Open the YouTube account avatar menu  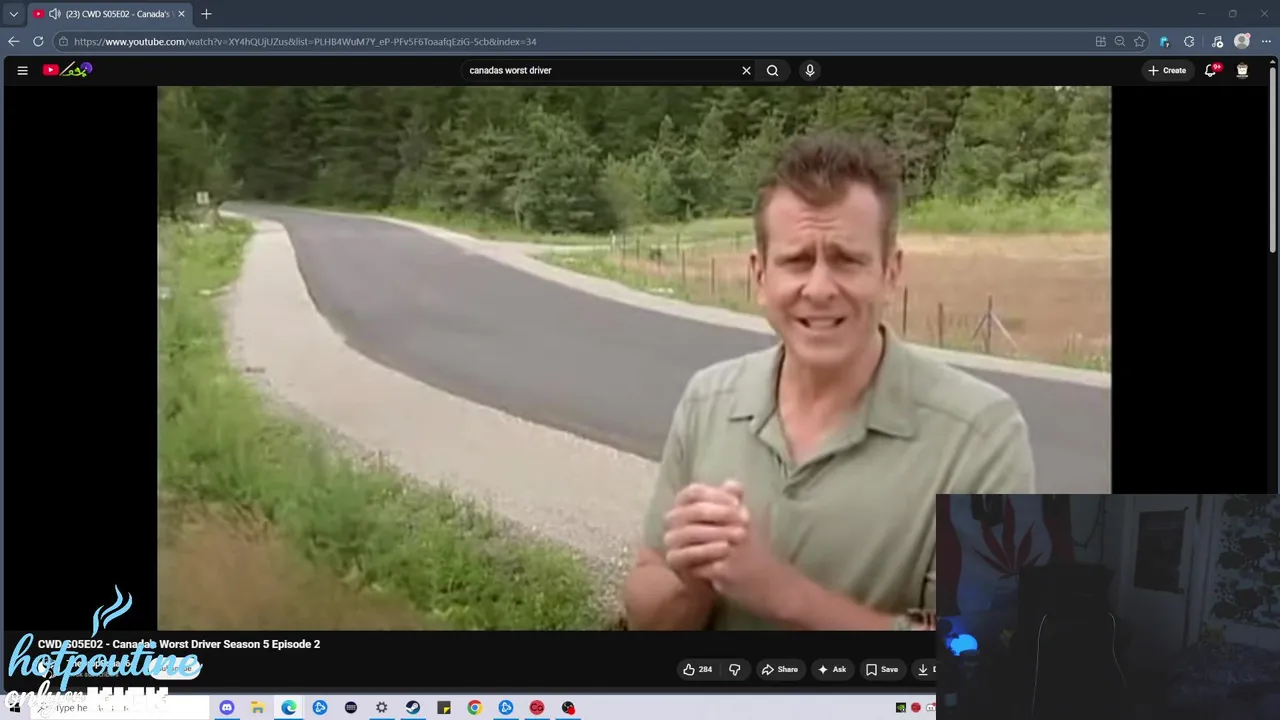pos(1242,70)
